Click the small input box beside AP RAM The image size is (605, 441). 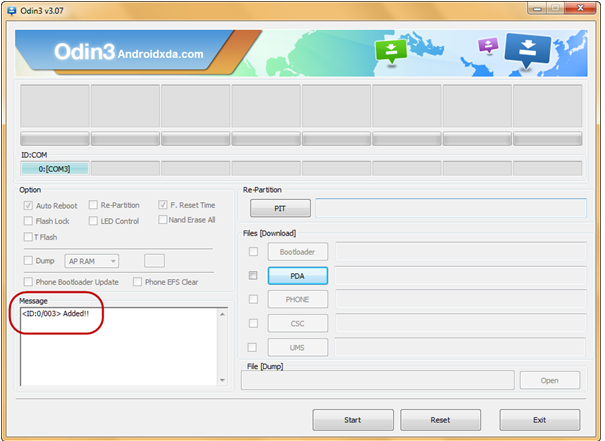[x=154, y=261]
